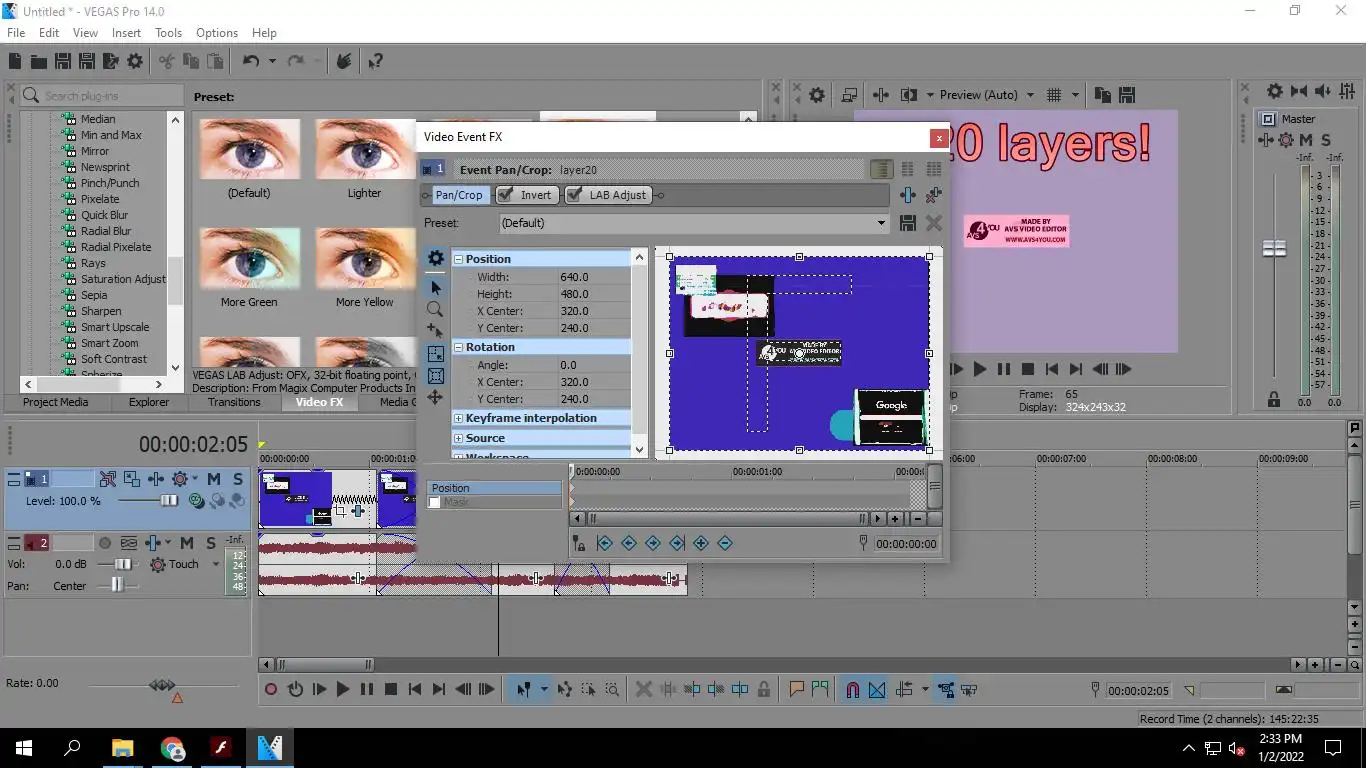Click the Open project folder icon
The height and width of the screenshot is (768, 1366).
39,62
